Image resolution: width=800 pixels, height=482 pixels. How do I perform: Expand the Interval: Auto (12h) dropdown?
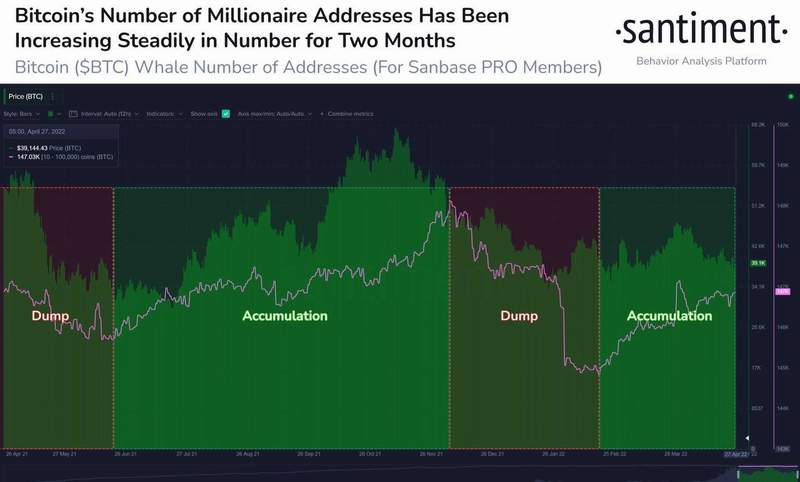(x=110, y=114)
